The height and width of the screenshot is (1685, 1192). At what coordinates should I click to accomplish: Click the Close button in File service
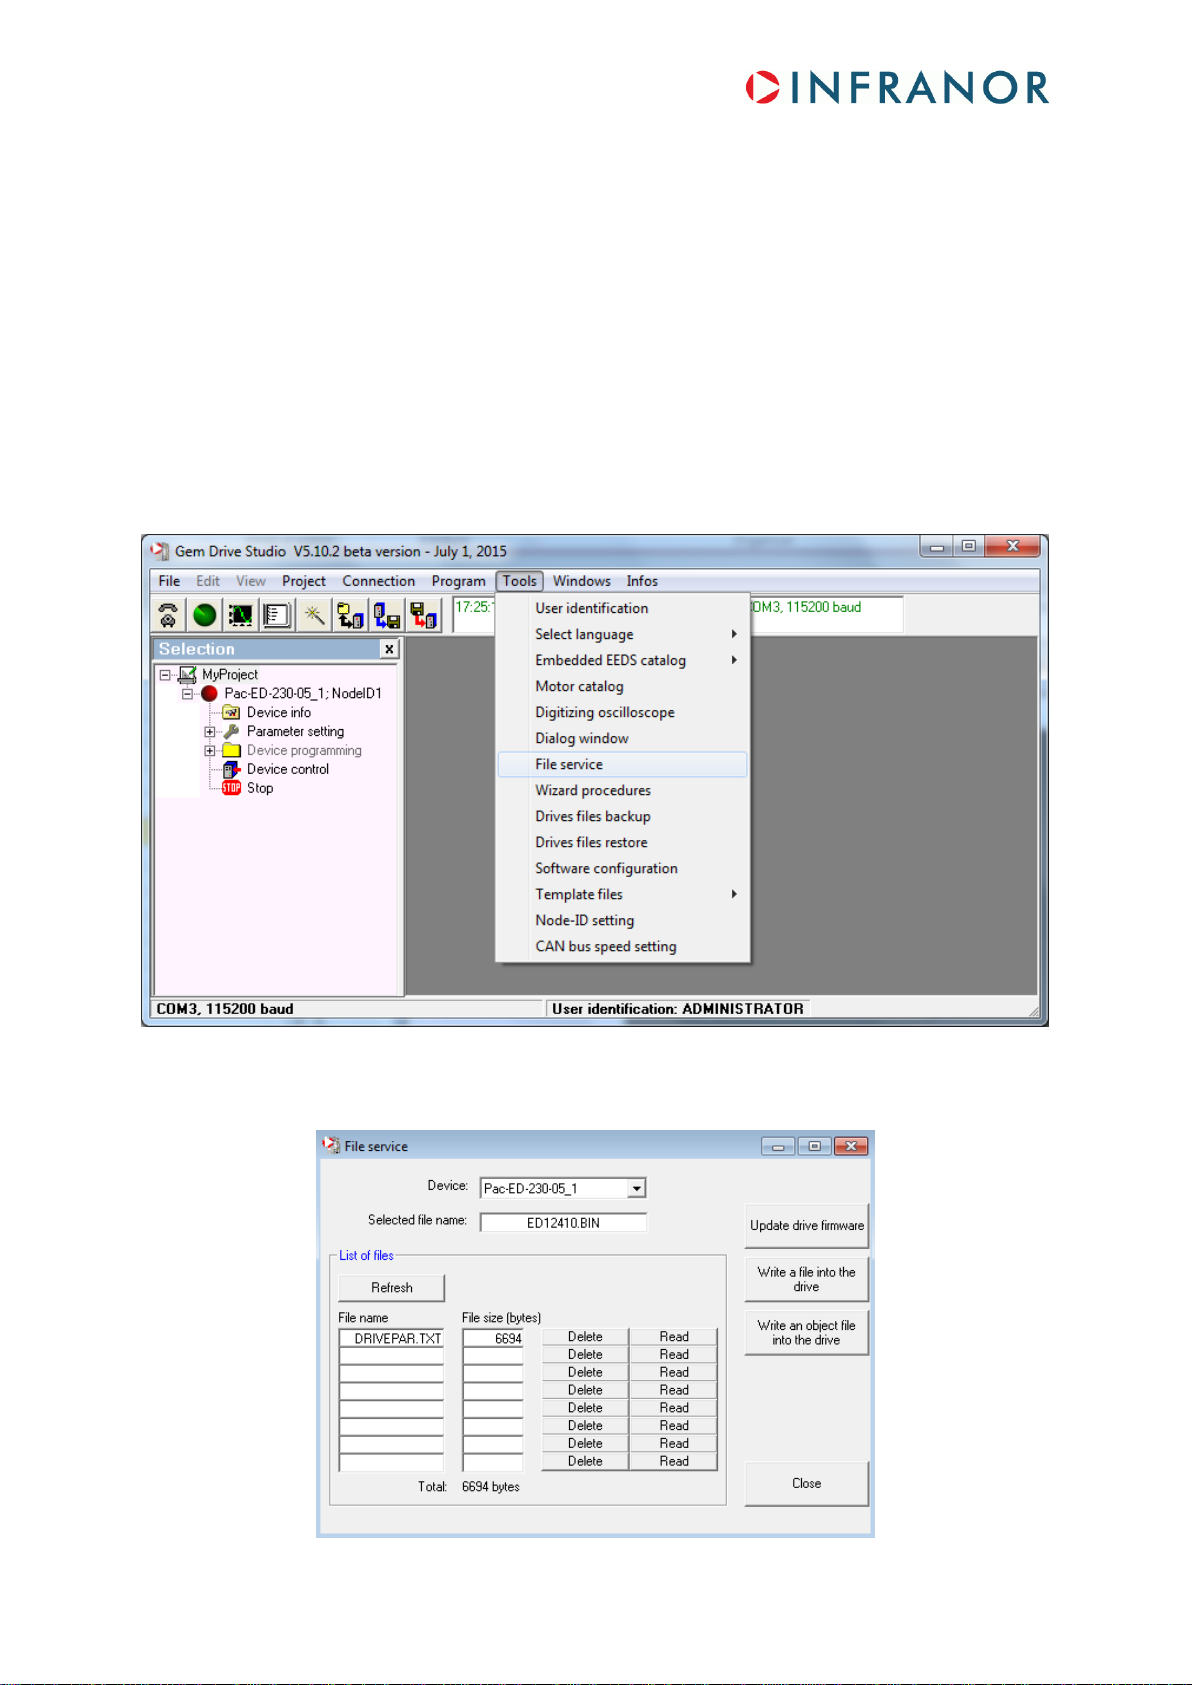click(806, 1483)
